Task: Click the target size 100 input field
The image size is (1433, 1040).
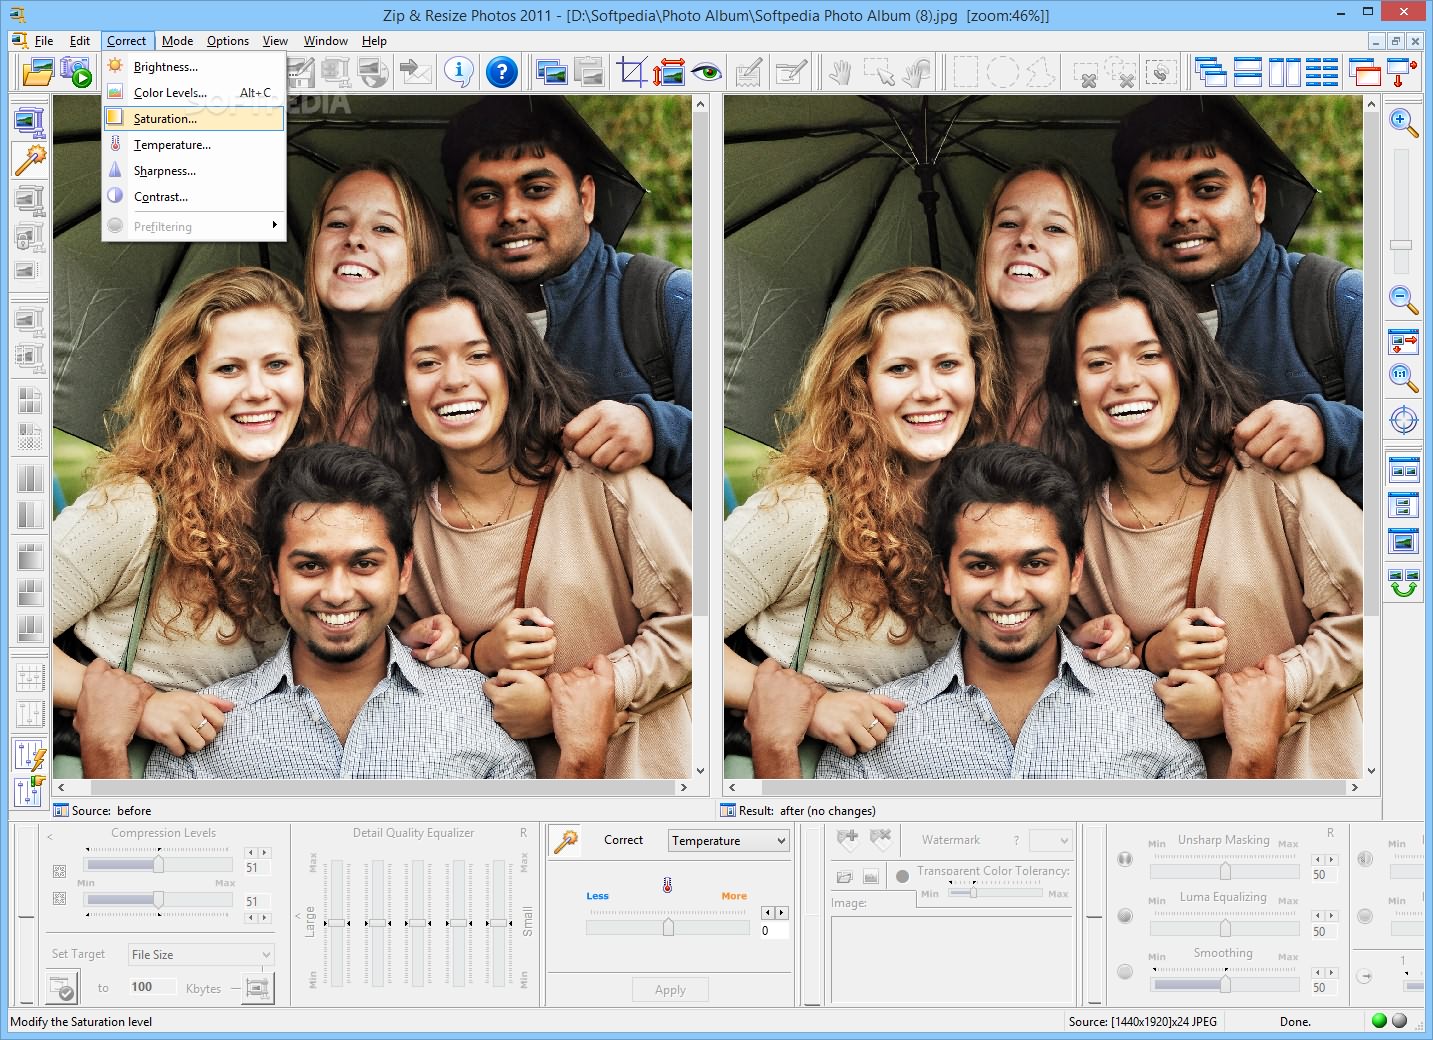Action: coord(152,987)
